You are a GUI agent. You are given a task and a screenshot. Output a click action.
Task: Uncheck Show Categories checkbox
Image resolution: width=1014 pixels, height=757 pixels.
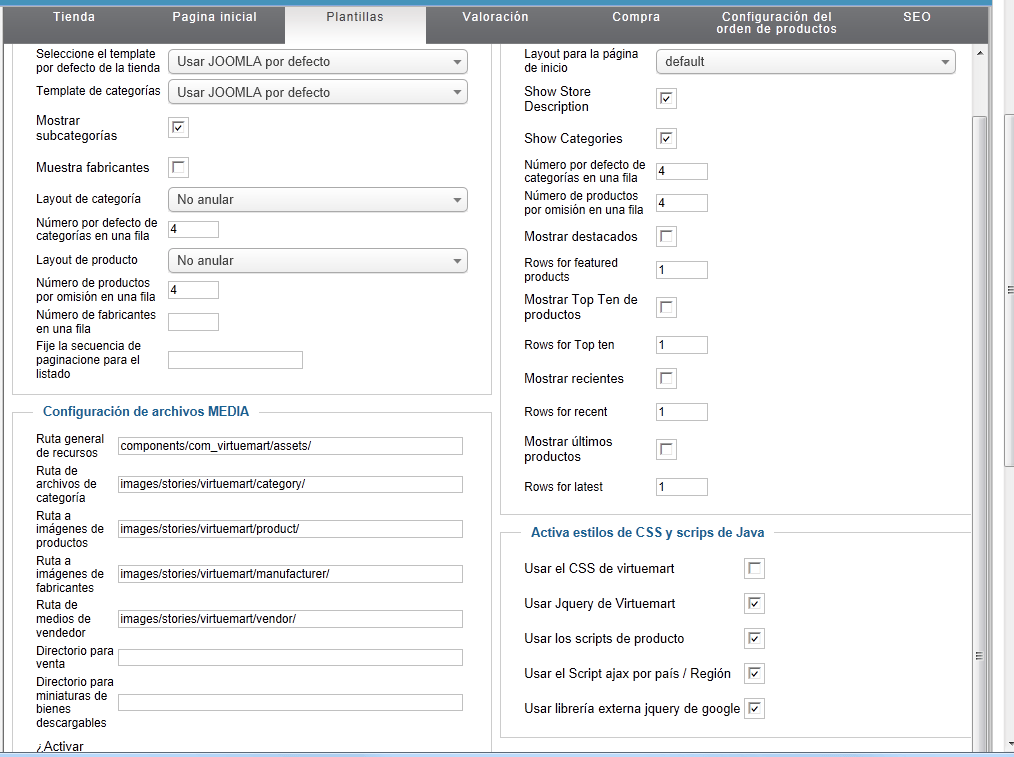666,138
